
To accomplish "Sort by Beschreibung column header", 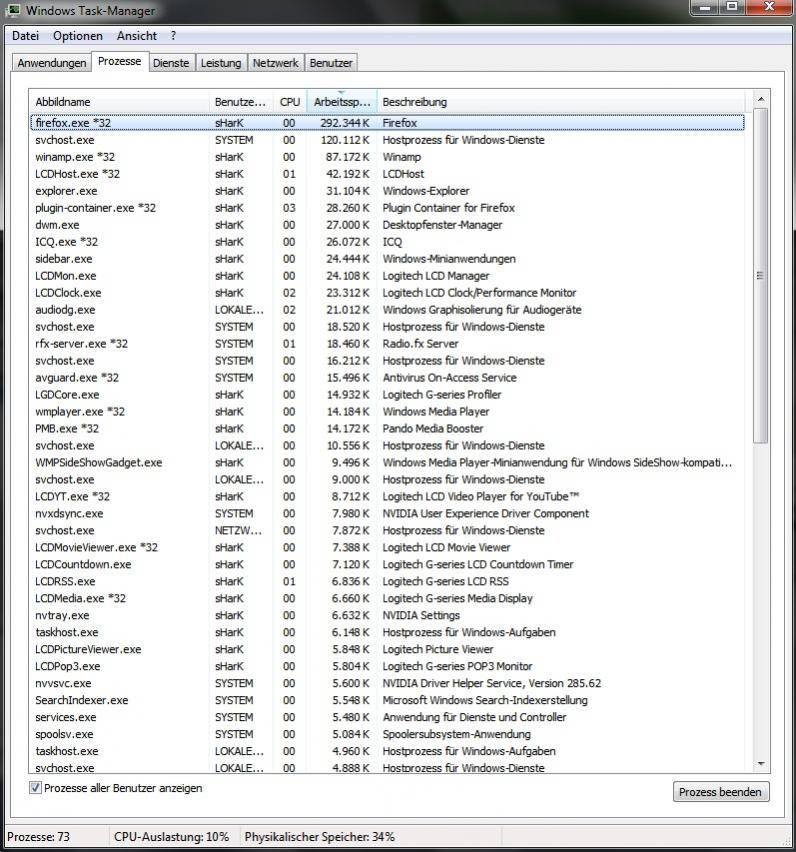I will (561, 102).
